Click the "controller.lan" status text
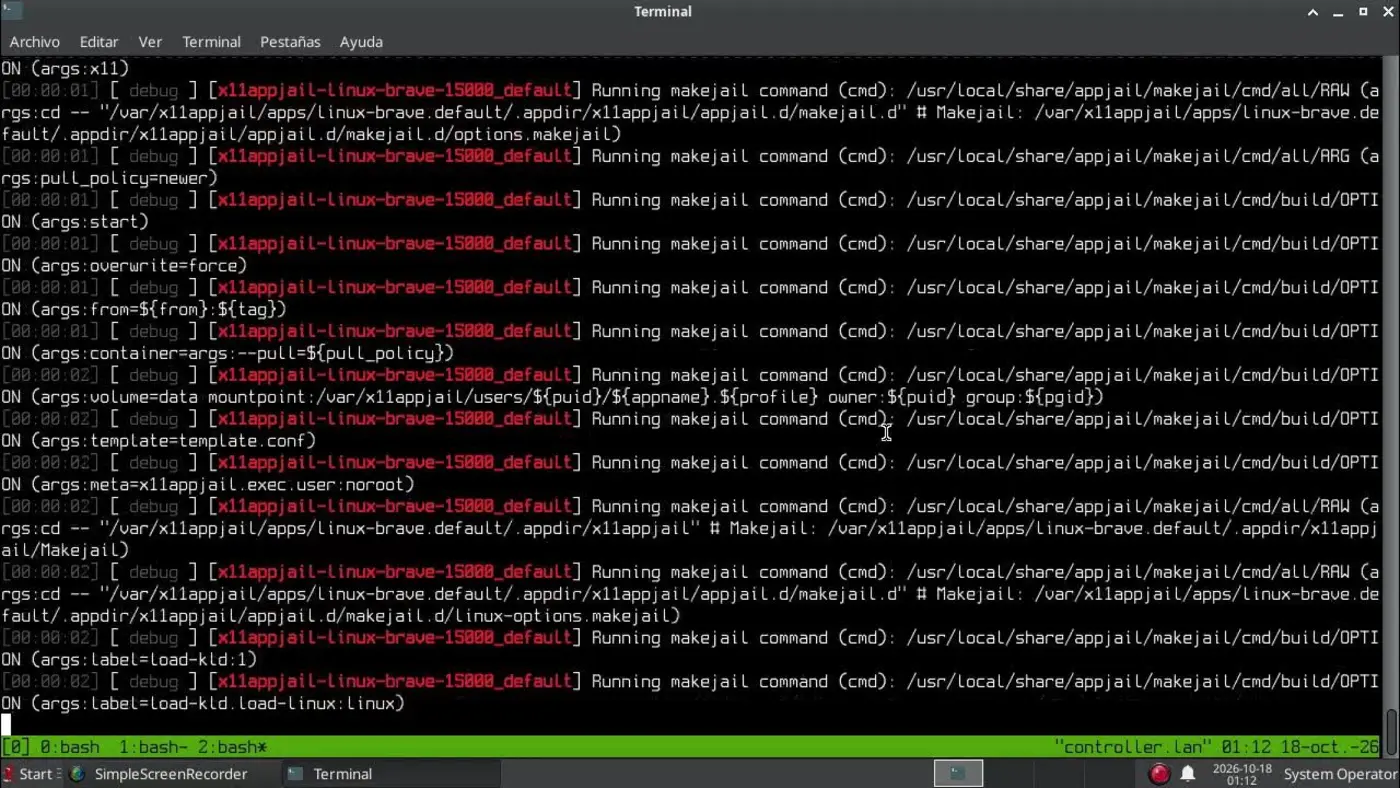 [1132, 747]
